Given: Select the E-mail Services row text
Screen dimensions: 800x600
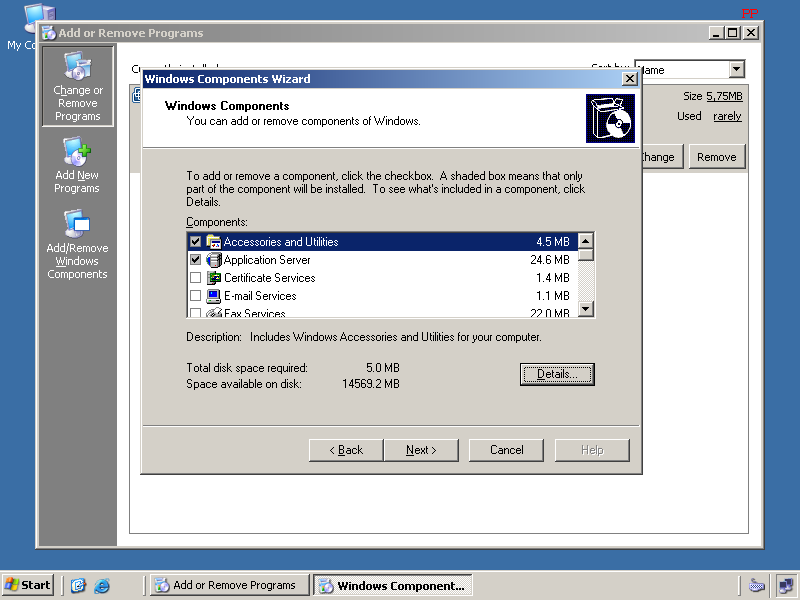Looking at the screenshot, I should pyautogui.click(x=260, y=296).
